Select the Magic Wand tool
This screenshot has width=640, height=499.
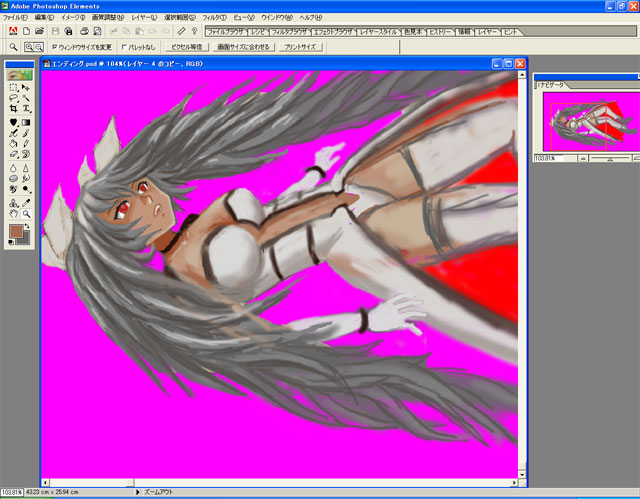click(26, 98)
